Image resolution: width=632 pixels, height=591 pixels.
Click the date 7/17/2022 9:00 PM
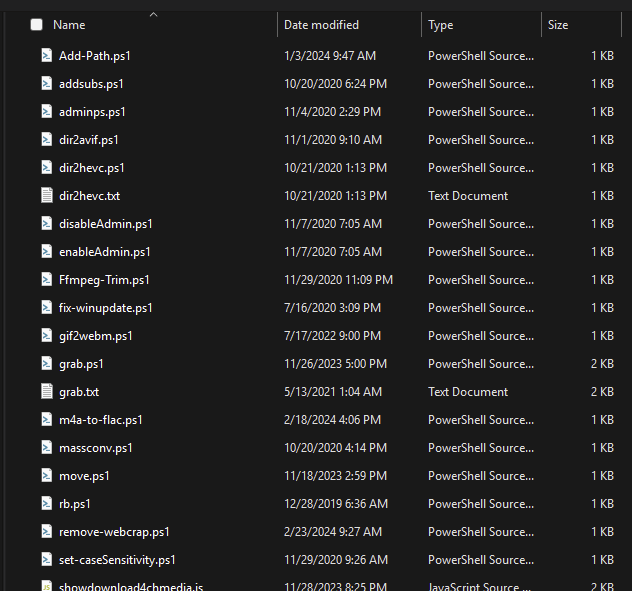(x=333, y=336)
